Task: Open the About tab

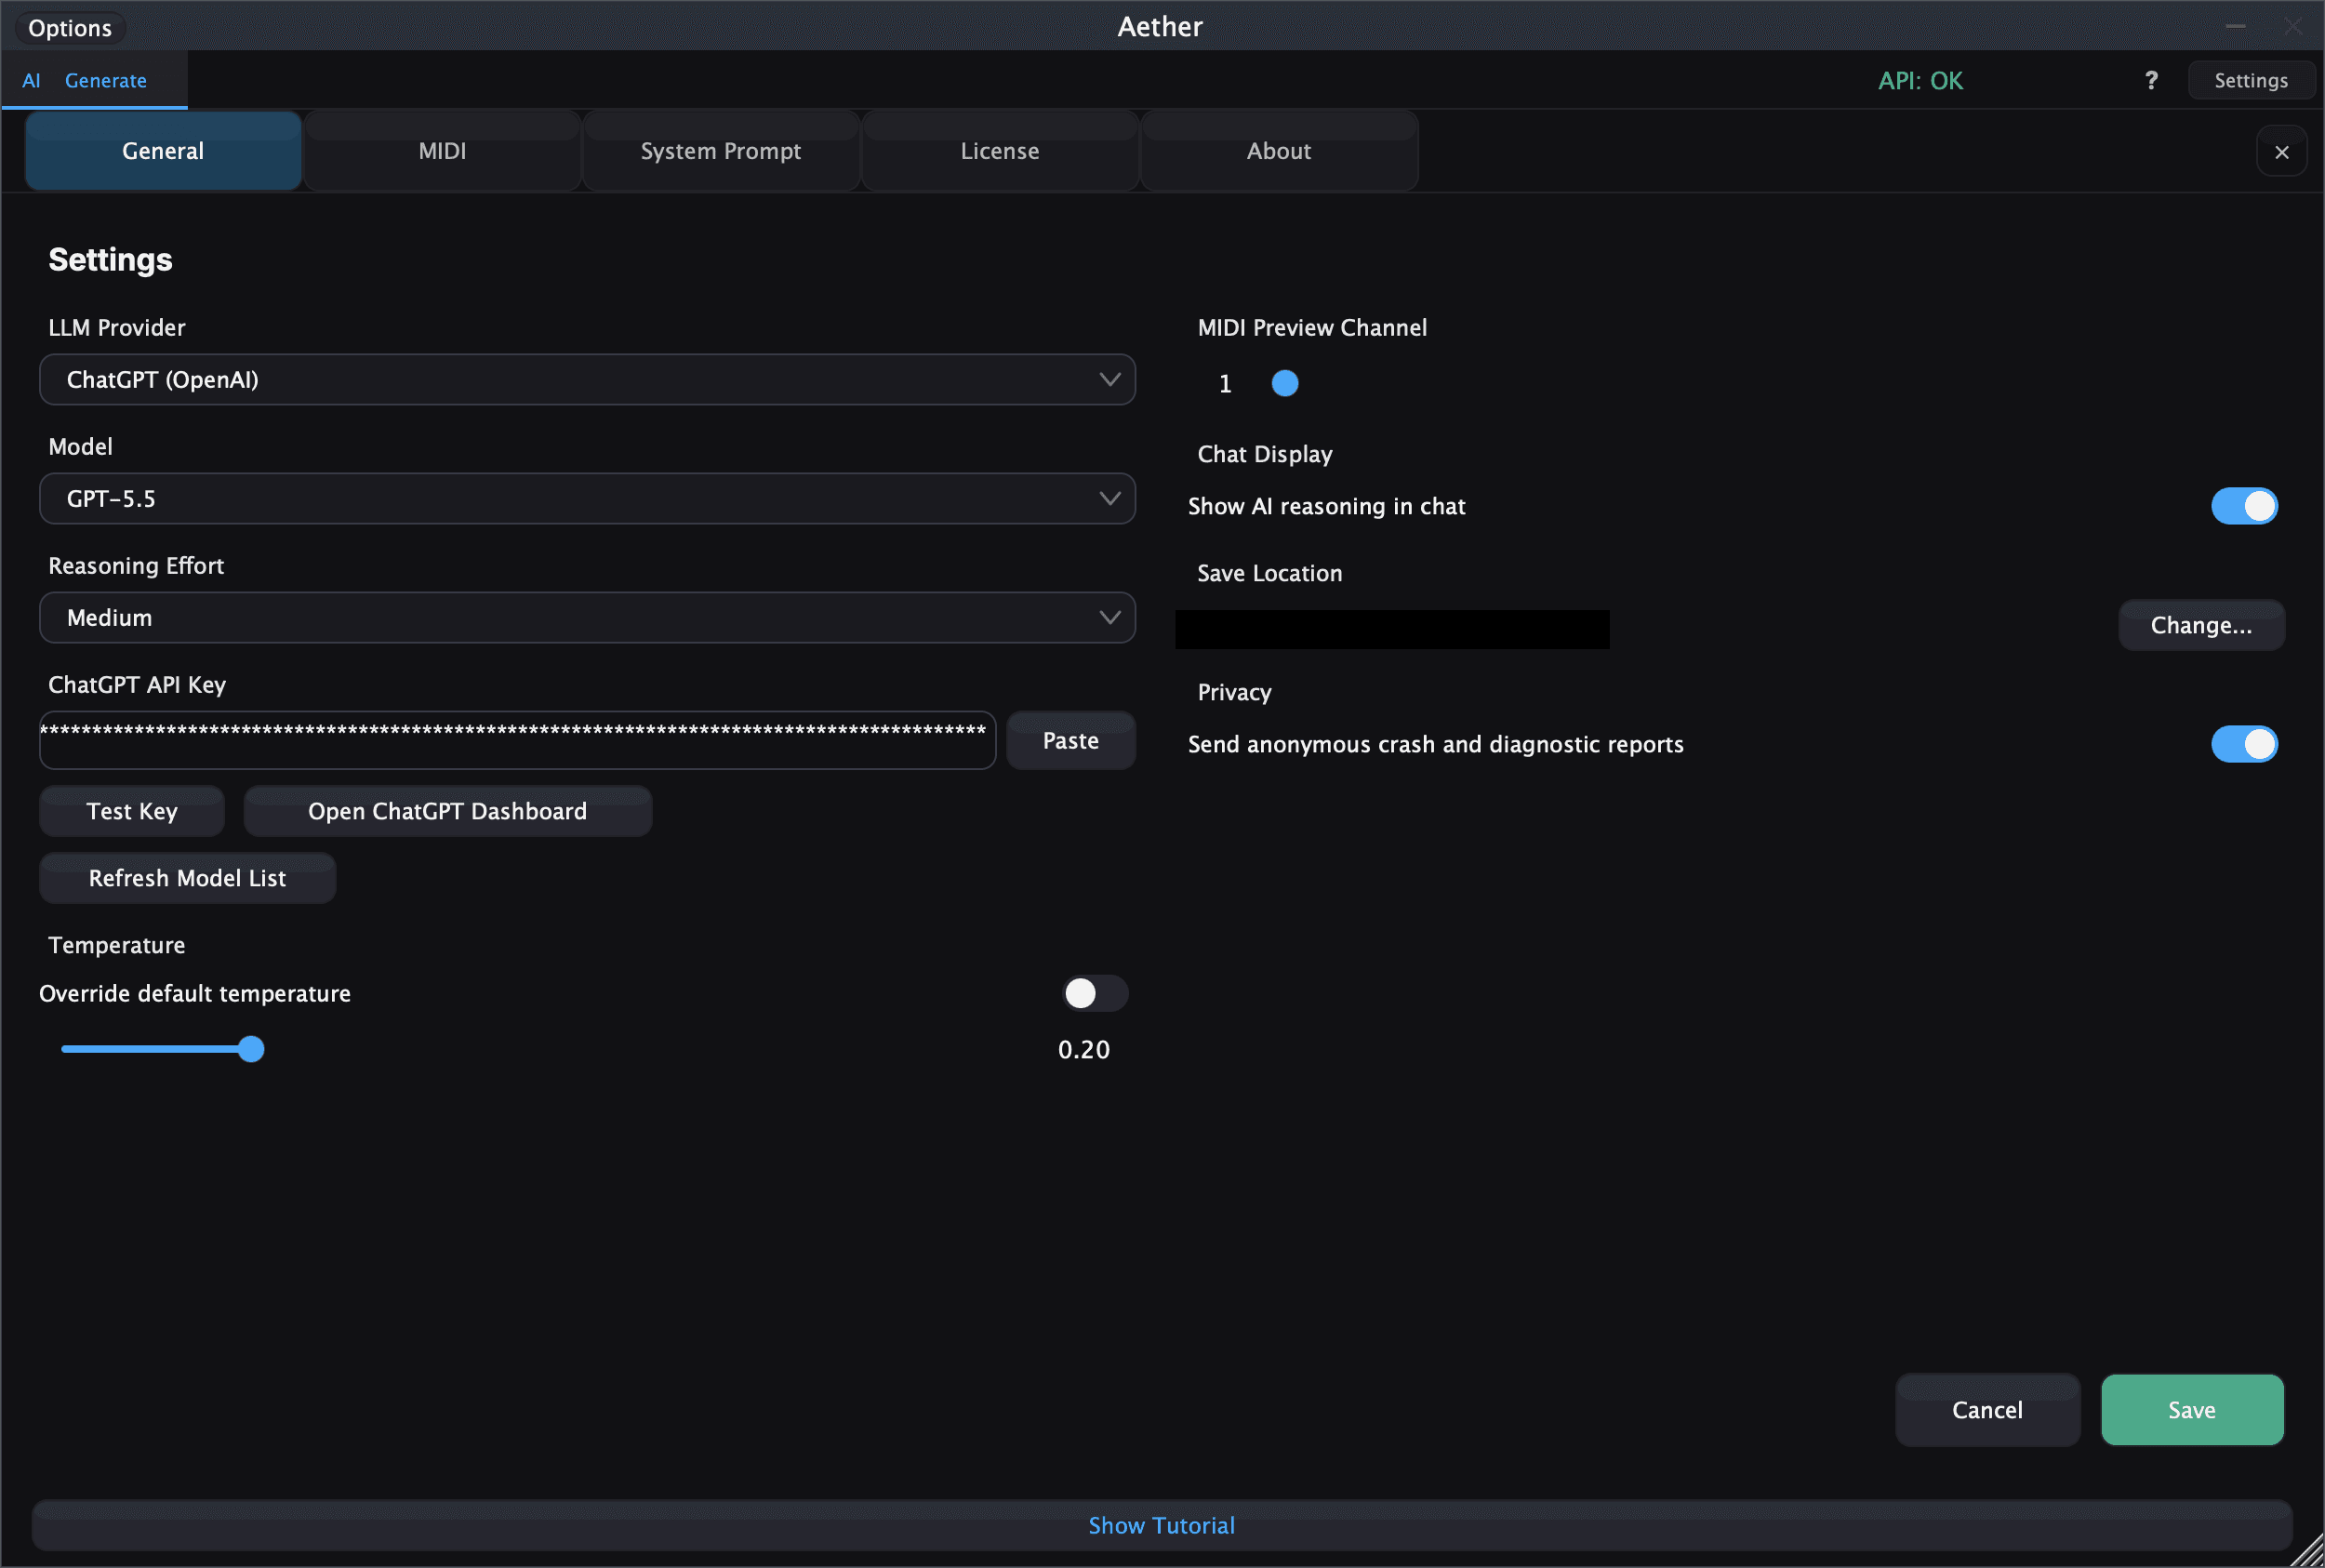Action: 1279,151
